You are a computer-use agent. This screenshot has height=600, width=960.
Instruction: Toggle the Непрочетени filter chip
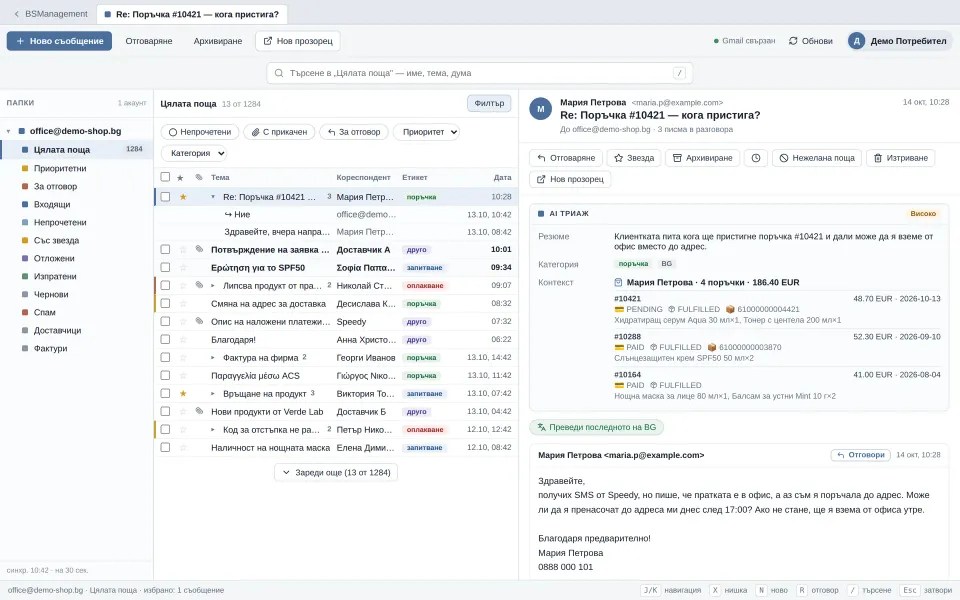coord(200,132)
